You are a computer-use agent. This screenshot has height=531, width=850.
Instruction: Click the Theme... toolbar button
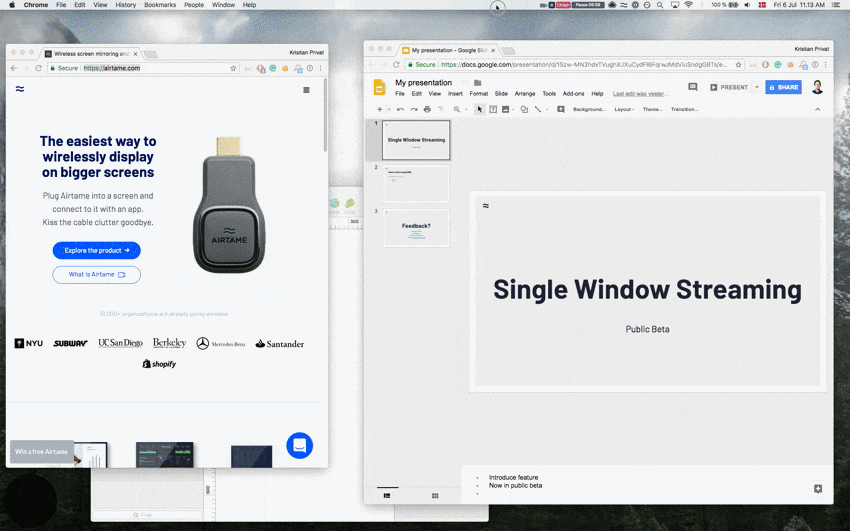tap(653, 109)
